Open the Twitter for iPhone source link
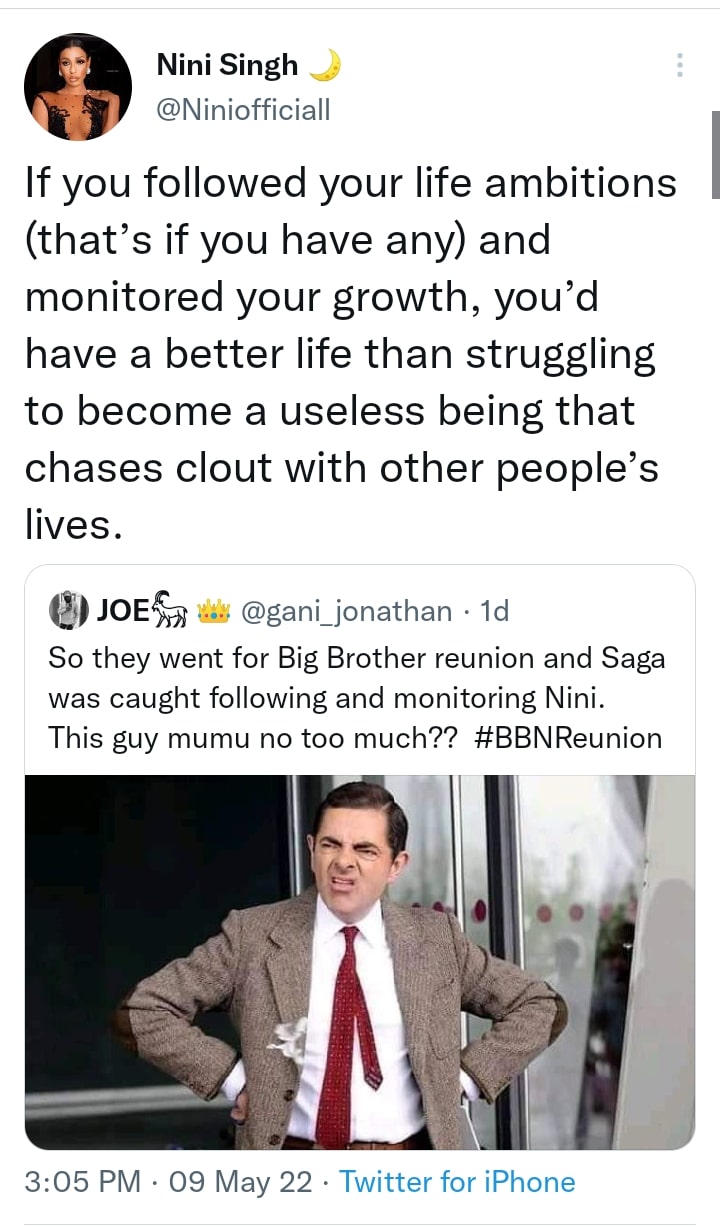This screenshot has height=1227, width=720. 457,1181
